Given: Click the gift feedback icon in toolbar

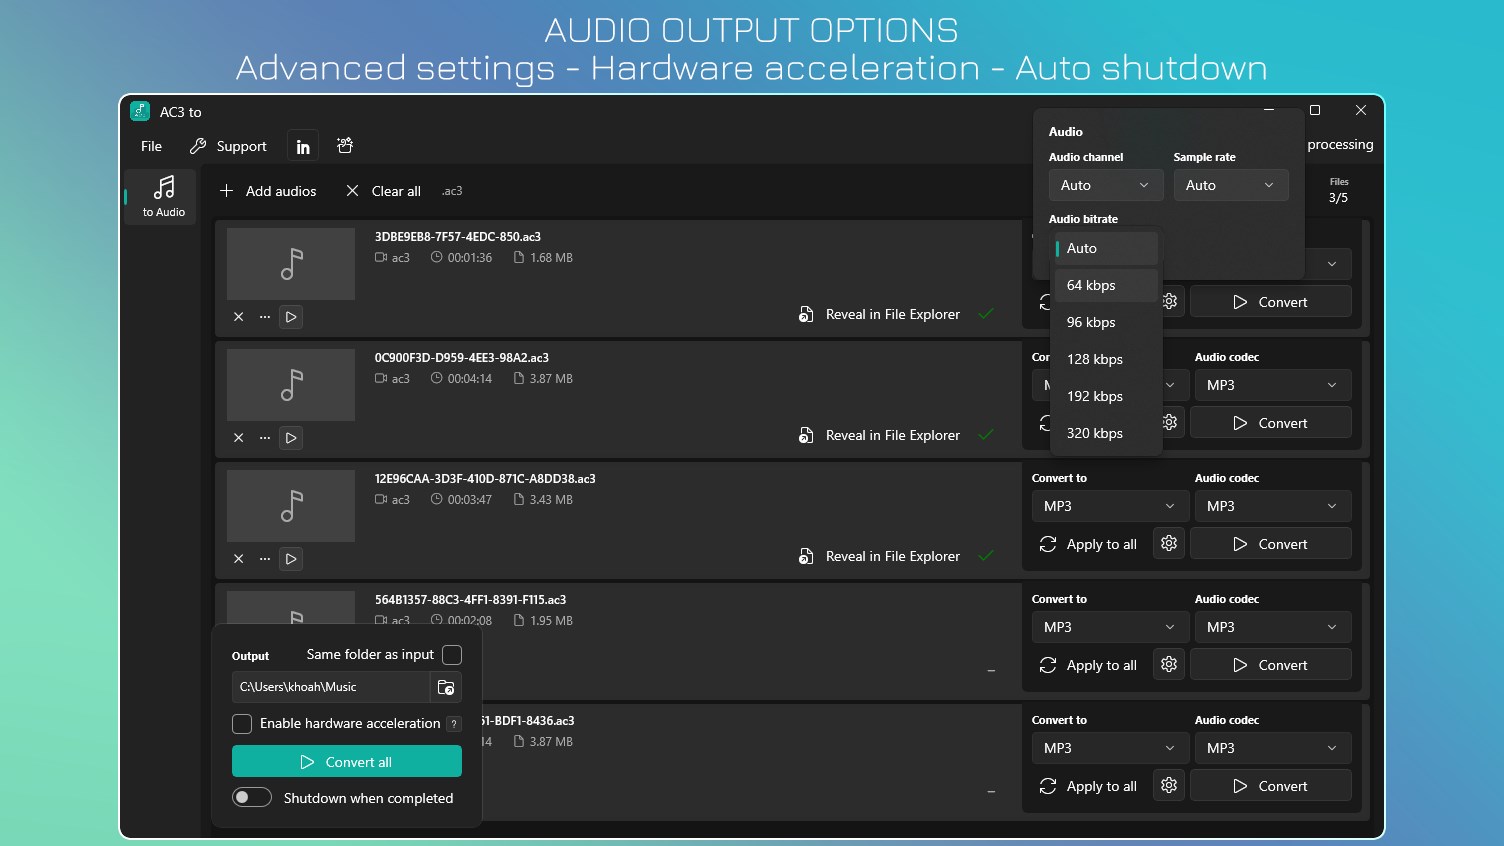Looking at the screenshot, I should (x=344, y=145).
